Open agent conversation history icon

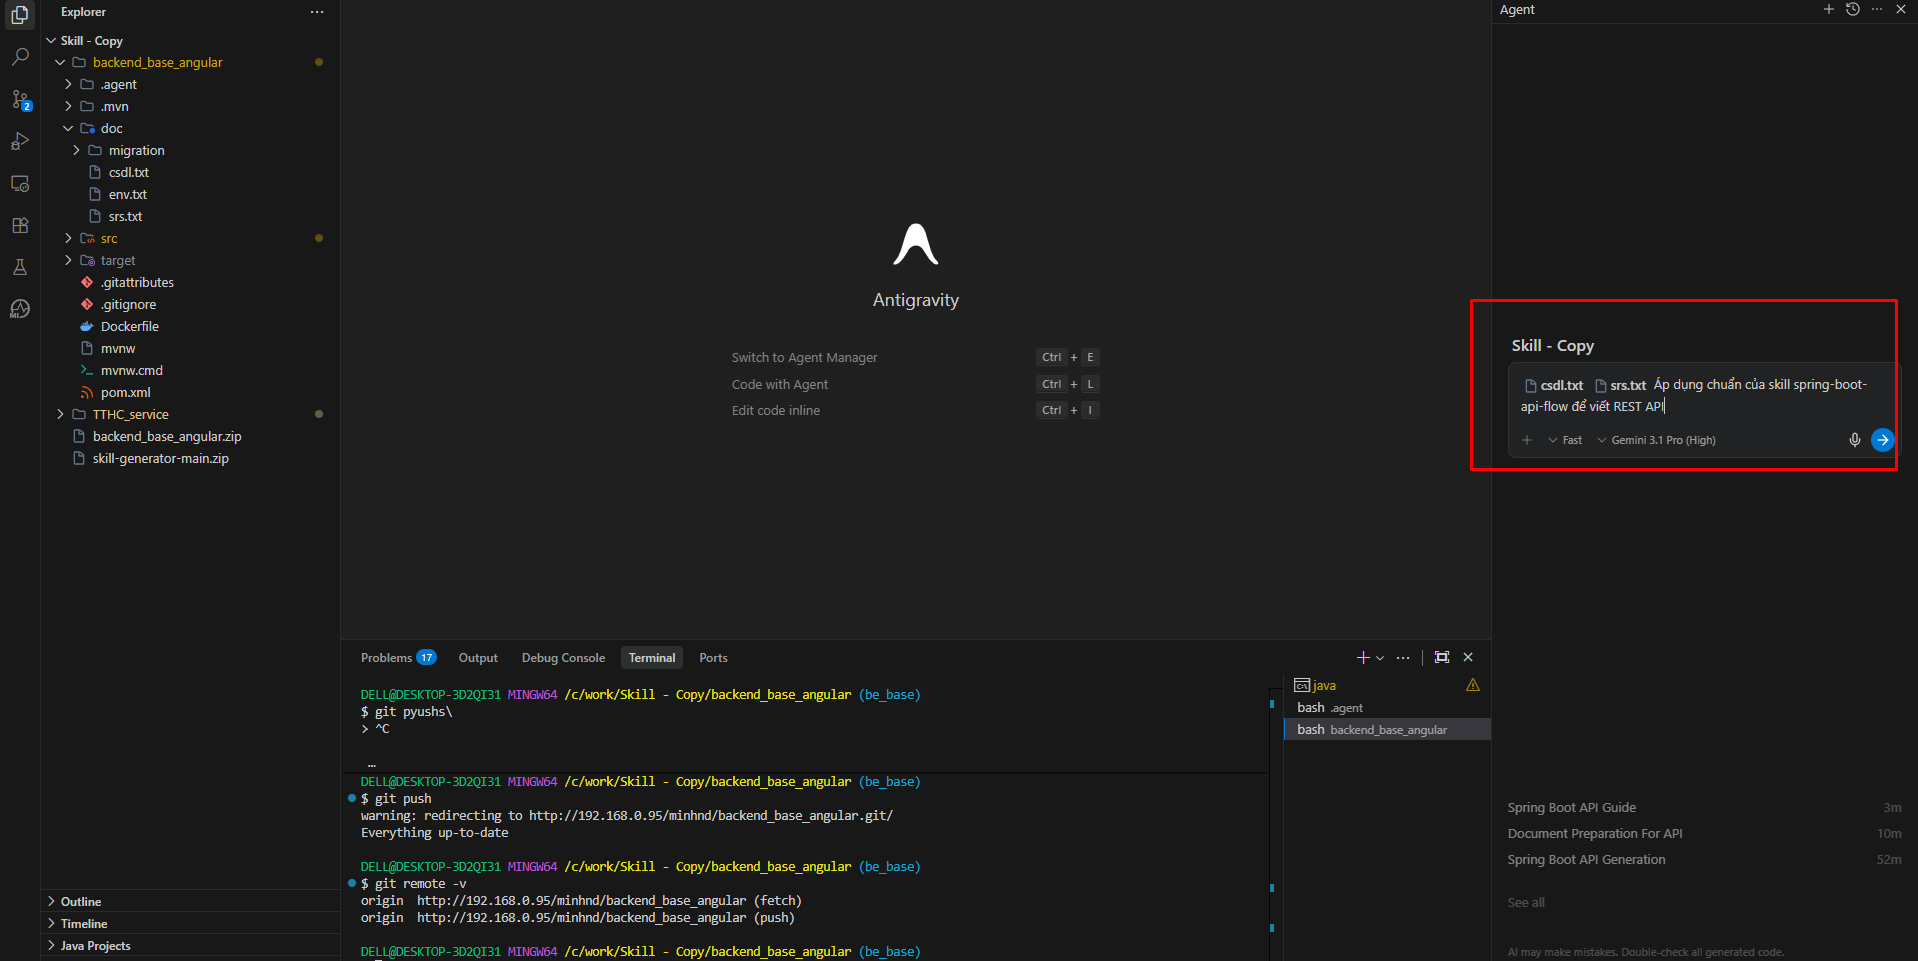1852,10
